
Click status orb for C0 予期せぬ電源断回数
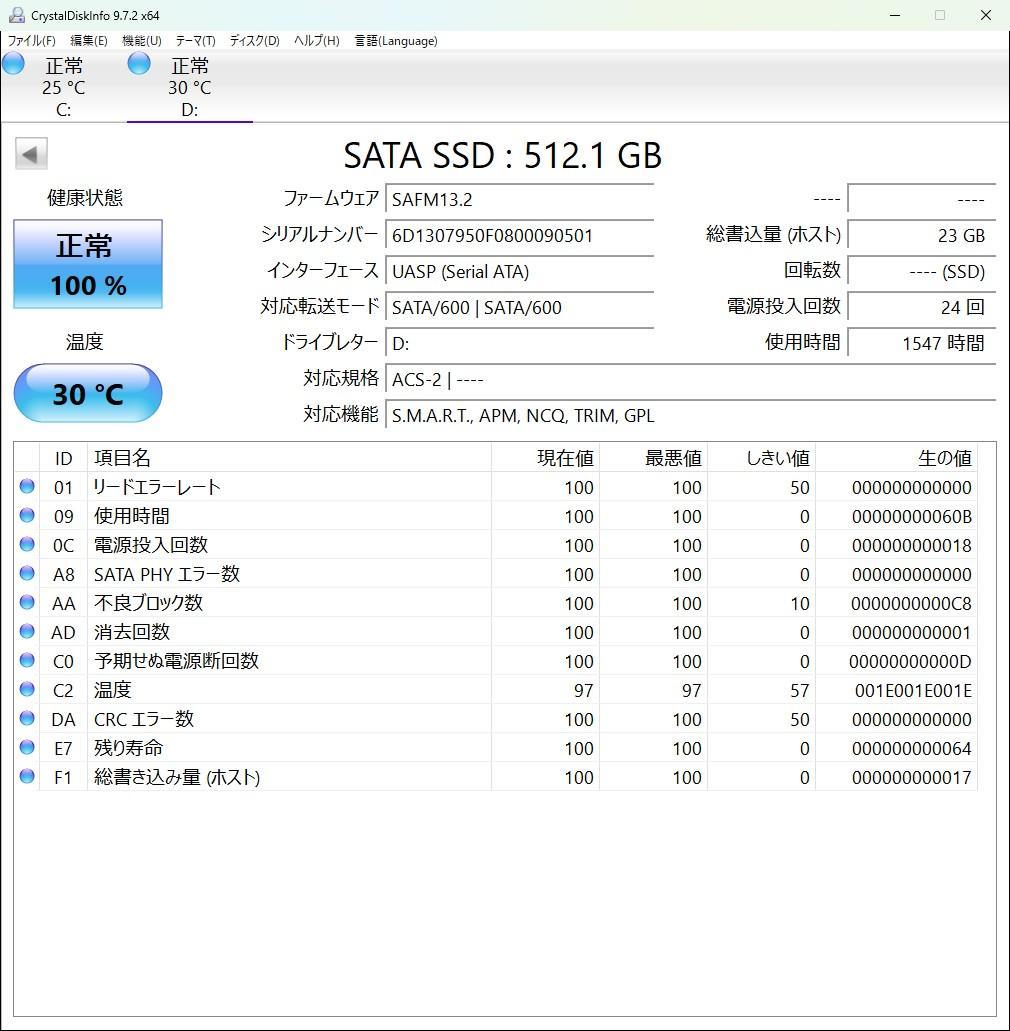coord(27,660)
